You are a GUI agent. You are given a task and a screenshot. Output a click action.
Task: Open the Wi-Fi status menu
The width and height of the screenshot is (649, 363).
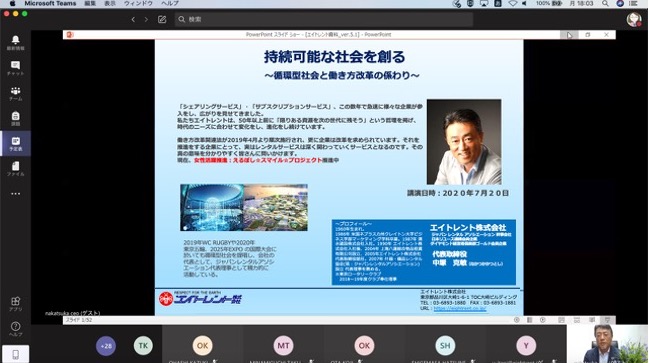click(512, 3)
